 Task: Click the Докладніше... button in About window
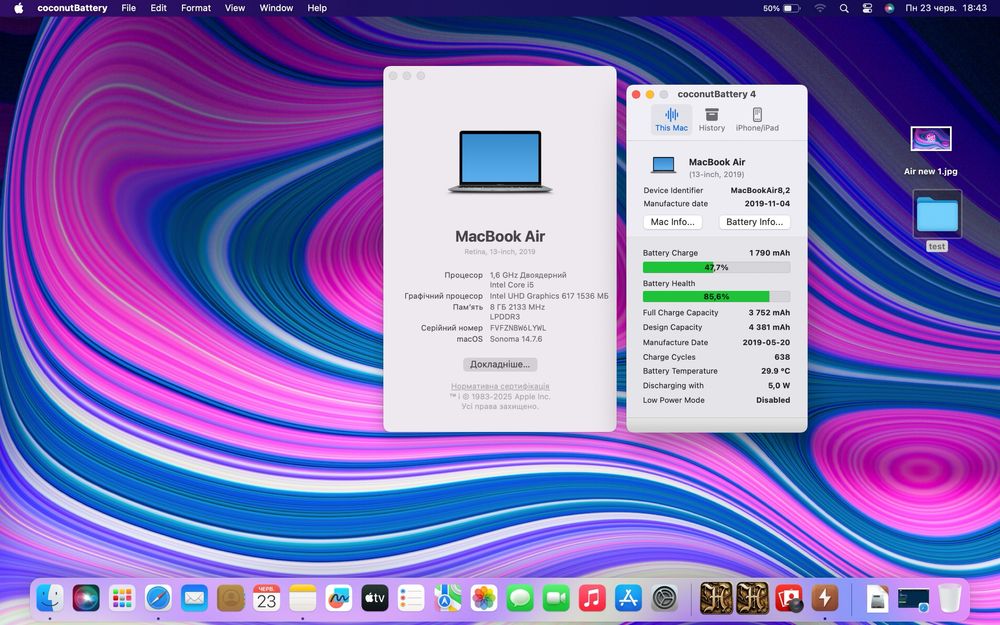click(x=500, y=364)
